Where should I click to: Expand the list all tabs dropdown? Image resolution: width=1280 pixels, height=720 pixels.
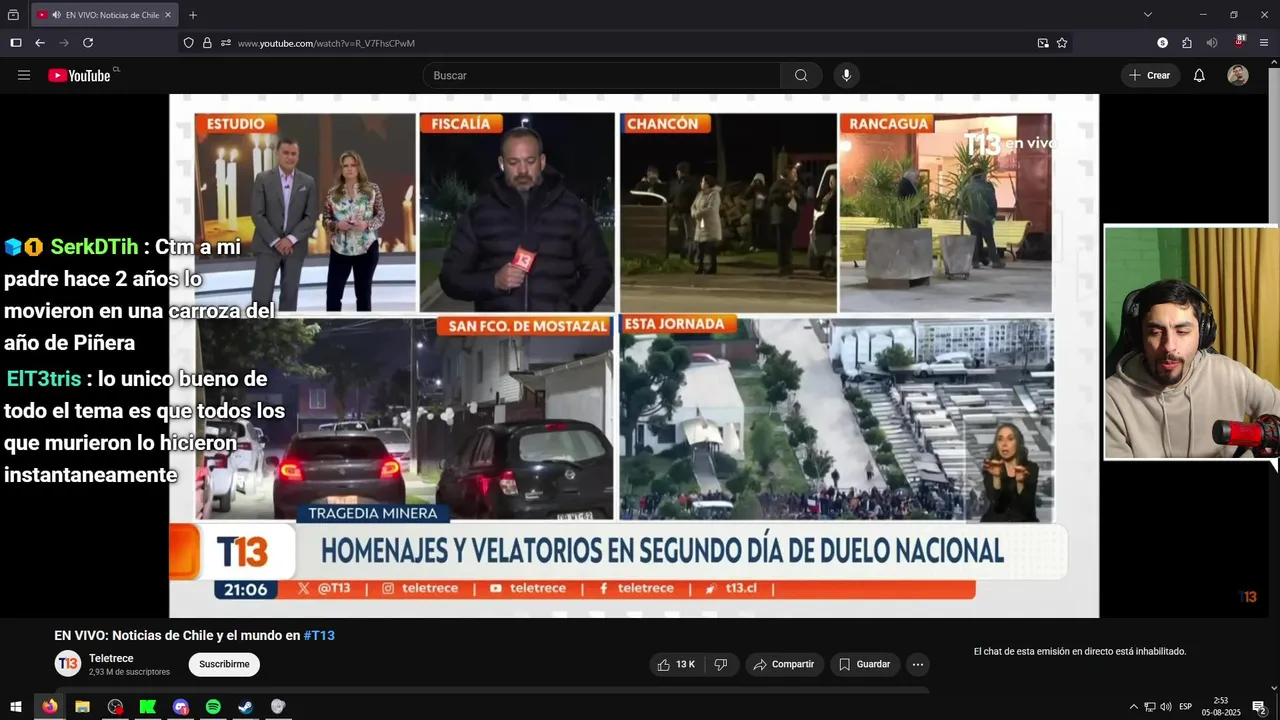coord(1148,15)
